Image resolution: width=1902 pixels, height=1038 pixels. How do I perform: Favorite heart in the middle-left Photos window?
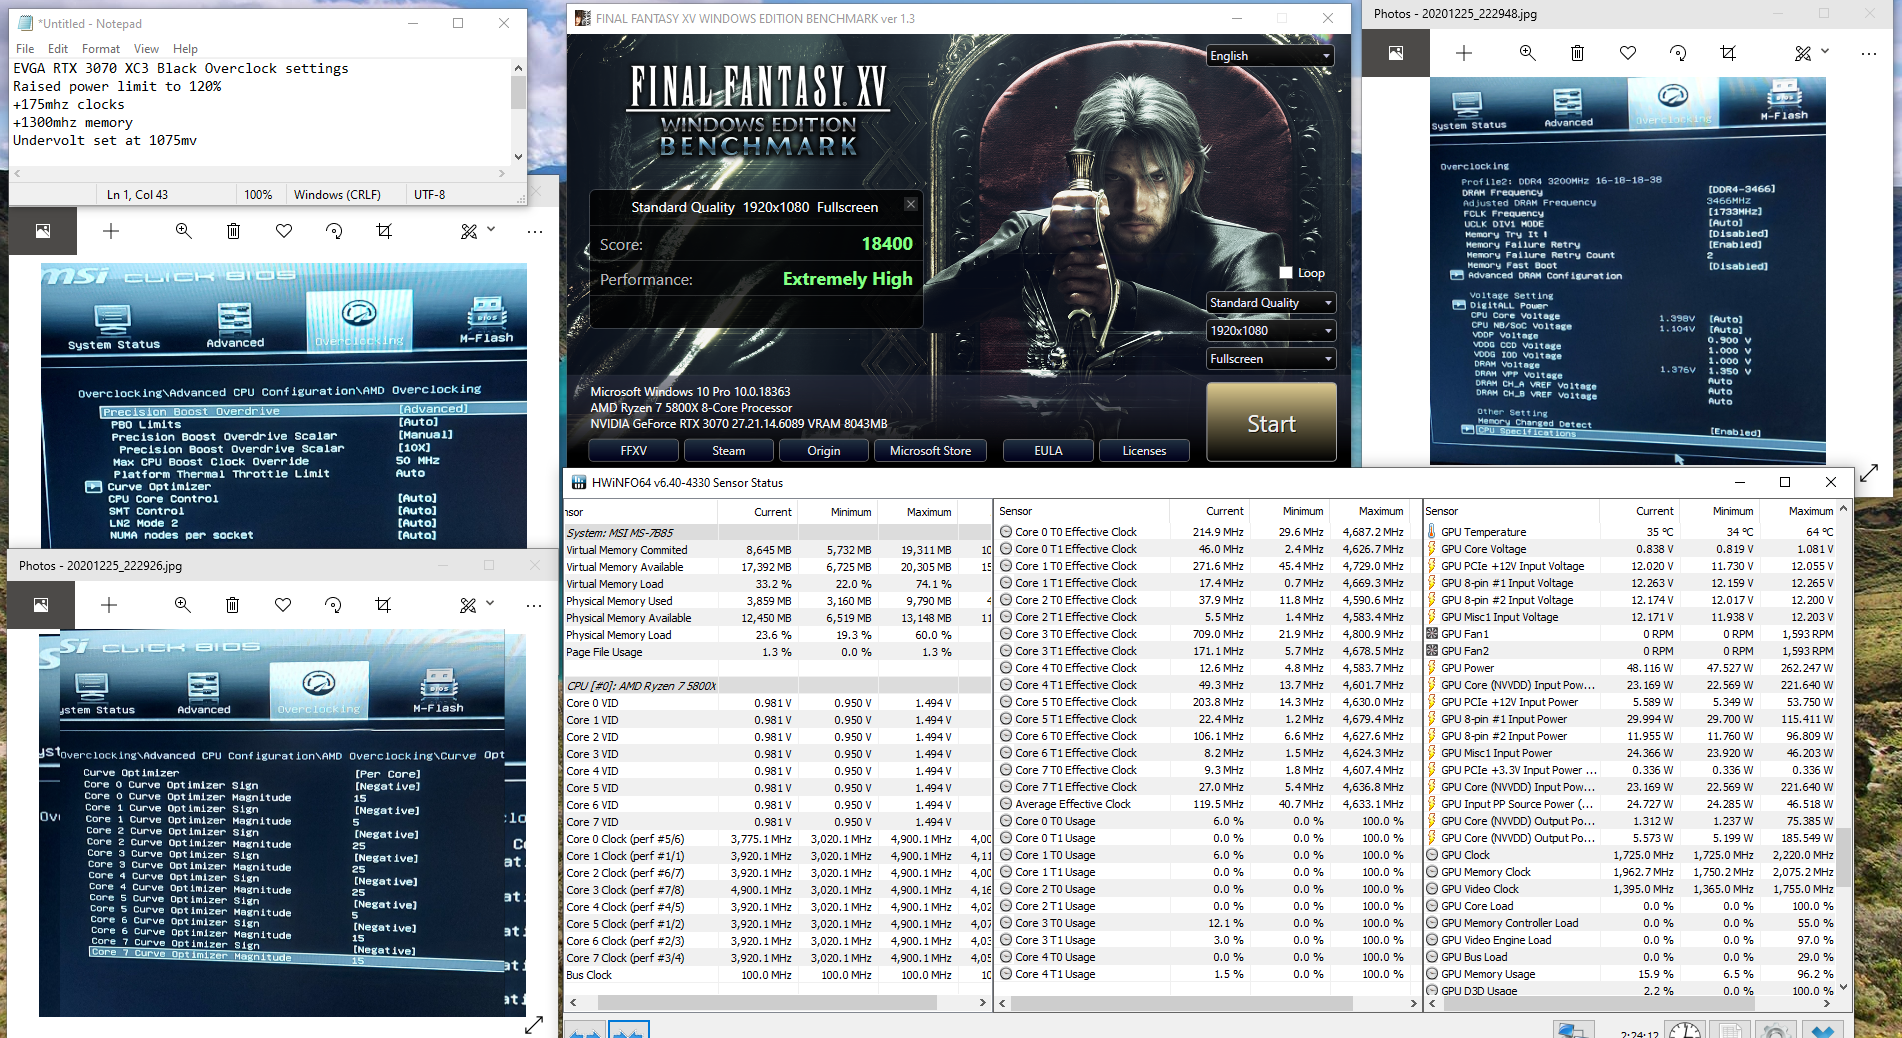(x=284, y=231)
